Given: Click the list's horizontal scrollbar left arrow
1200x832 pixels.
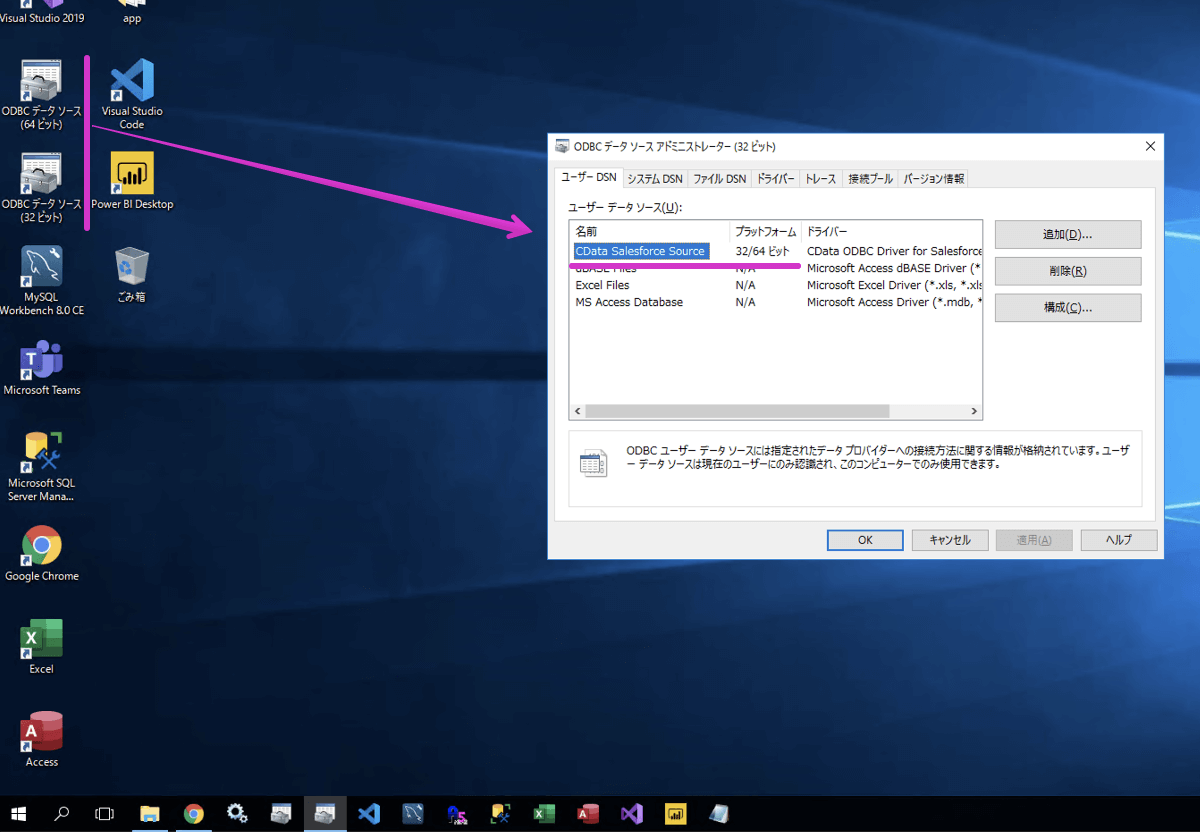Looking at the screenshot, I should click(x=578, y=411).
